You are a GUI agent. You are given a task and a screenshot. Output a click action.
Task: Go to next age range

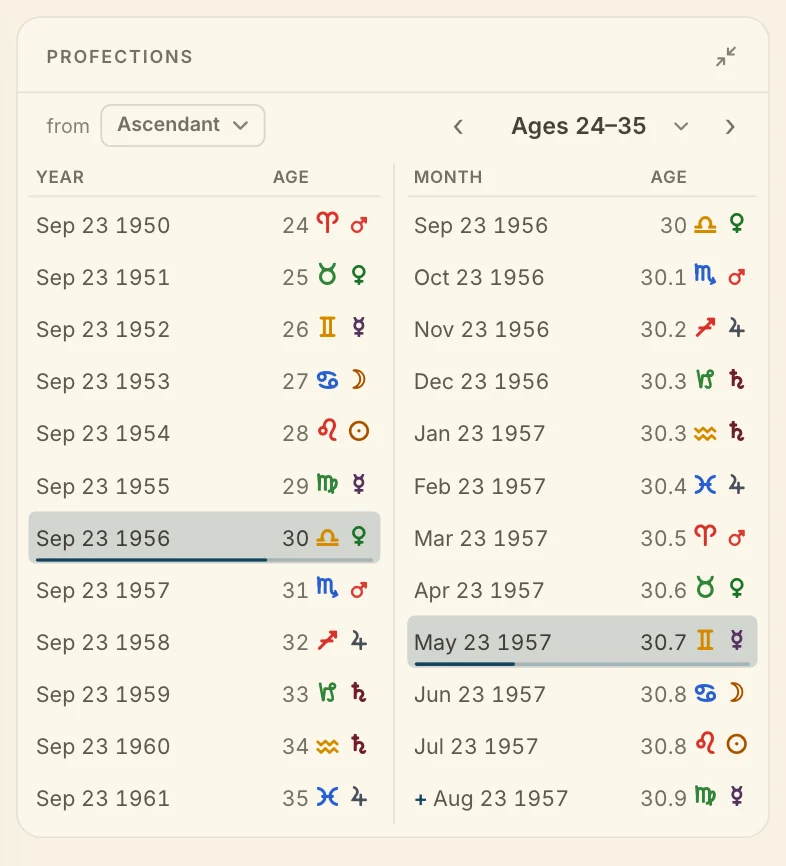click(730, 126)
